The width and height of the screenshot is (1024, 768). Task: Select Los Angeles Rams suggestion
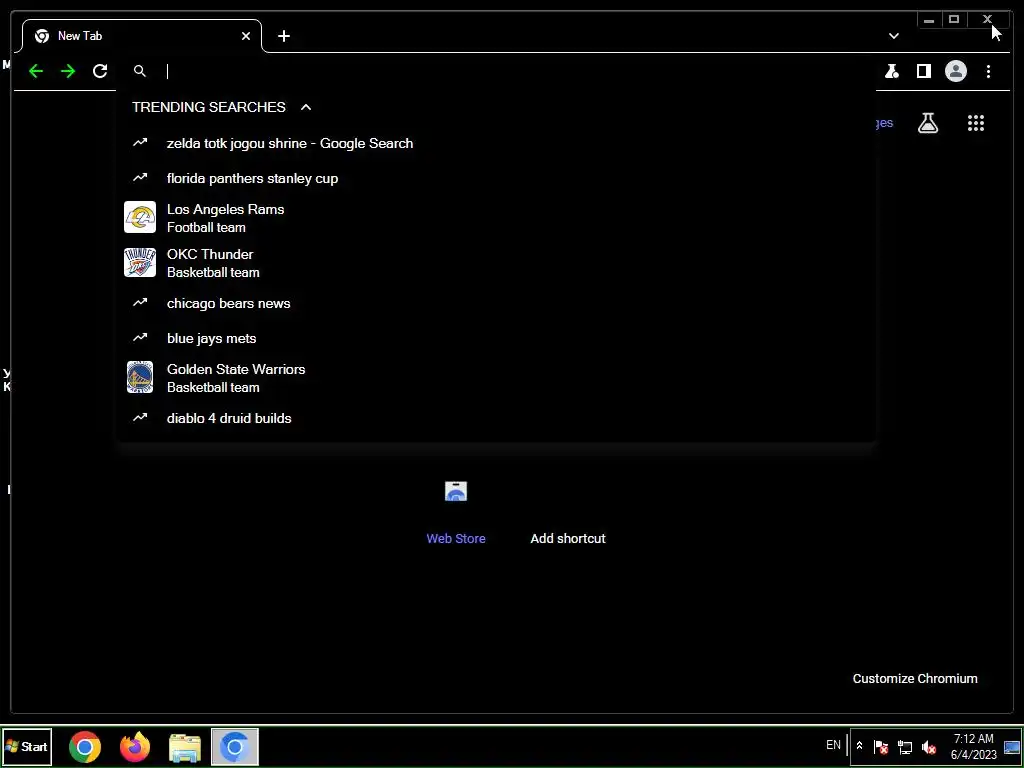[x=496, y=218]
